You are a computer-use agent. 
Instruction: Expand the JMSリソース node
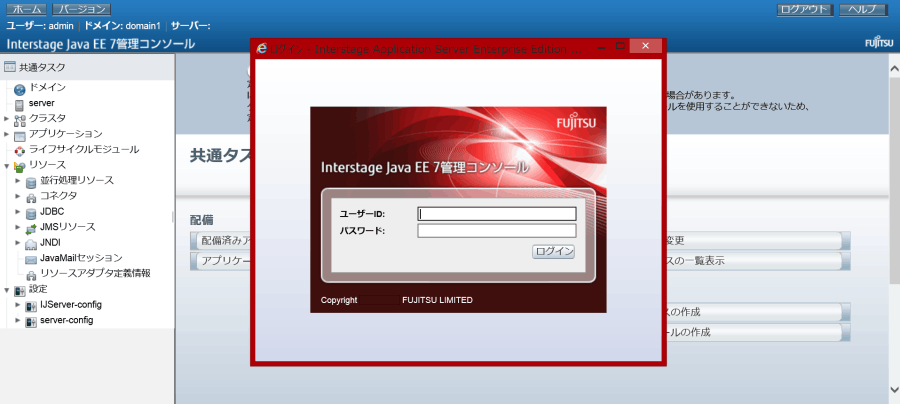[x=18, y=227]
